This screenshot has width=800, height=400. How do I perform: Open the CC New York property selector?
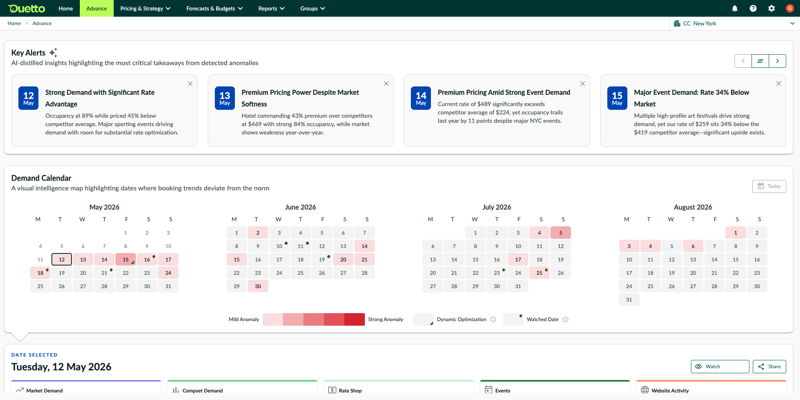tap(734, 23)
